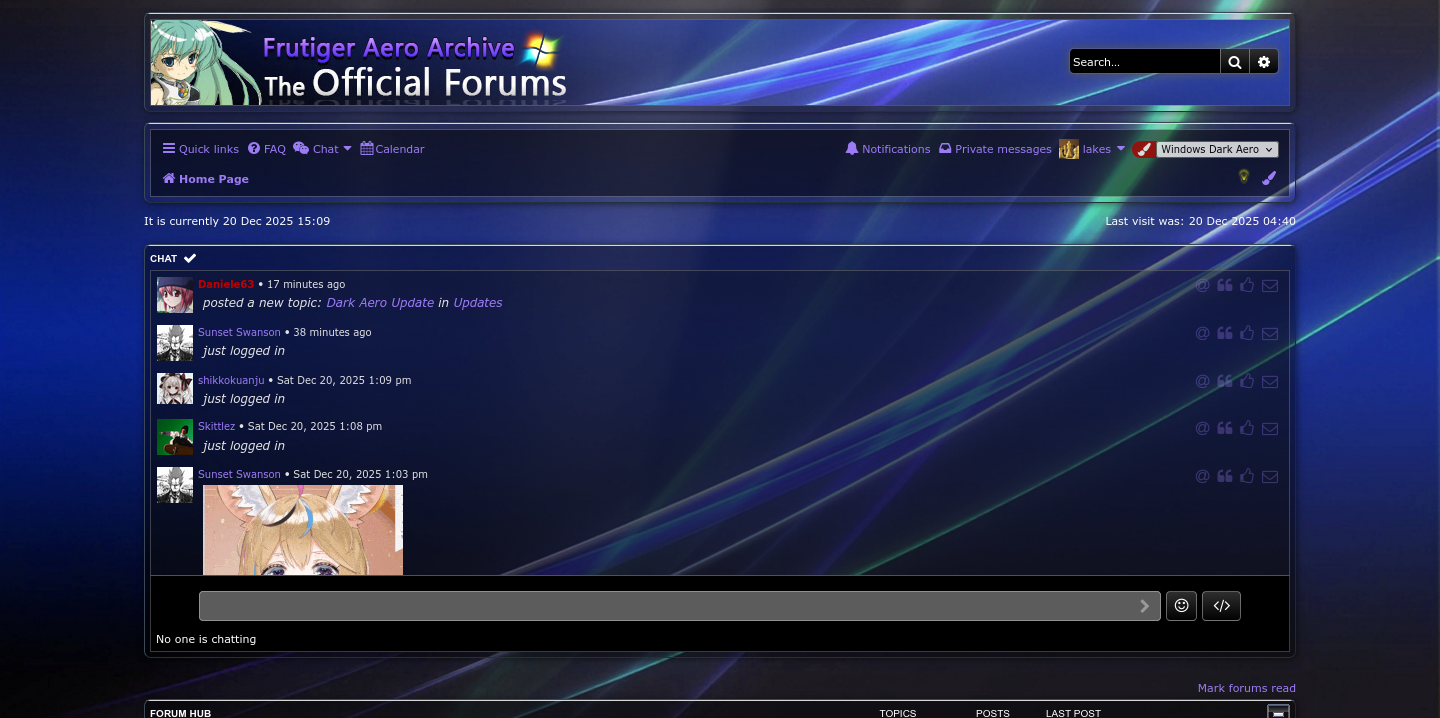Toggle the chat checkmark next to CHAT

tap(190, 258)
